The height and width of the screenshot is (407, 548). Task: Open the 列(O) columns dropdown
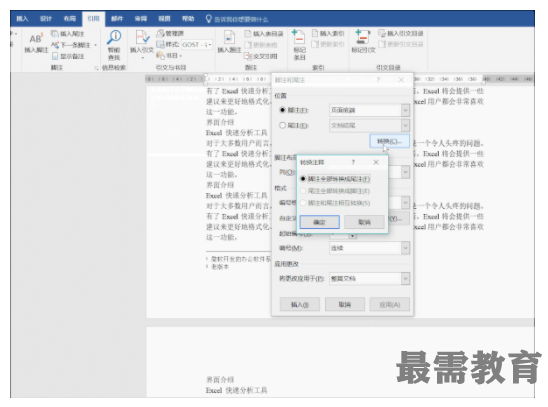pyautogui.click(x=405, y=172)
